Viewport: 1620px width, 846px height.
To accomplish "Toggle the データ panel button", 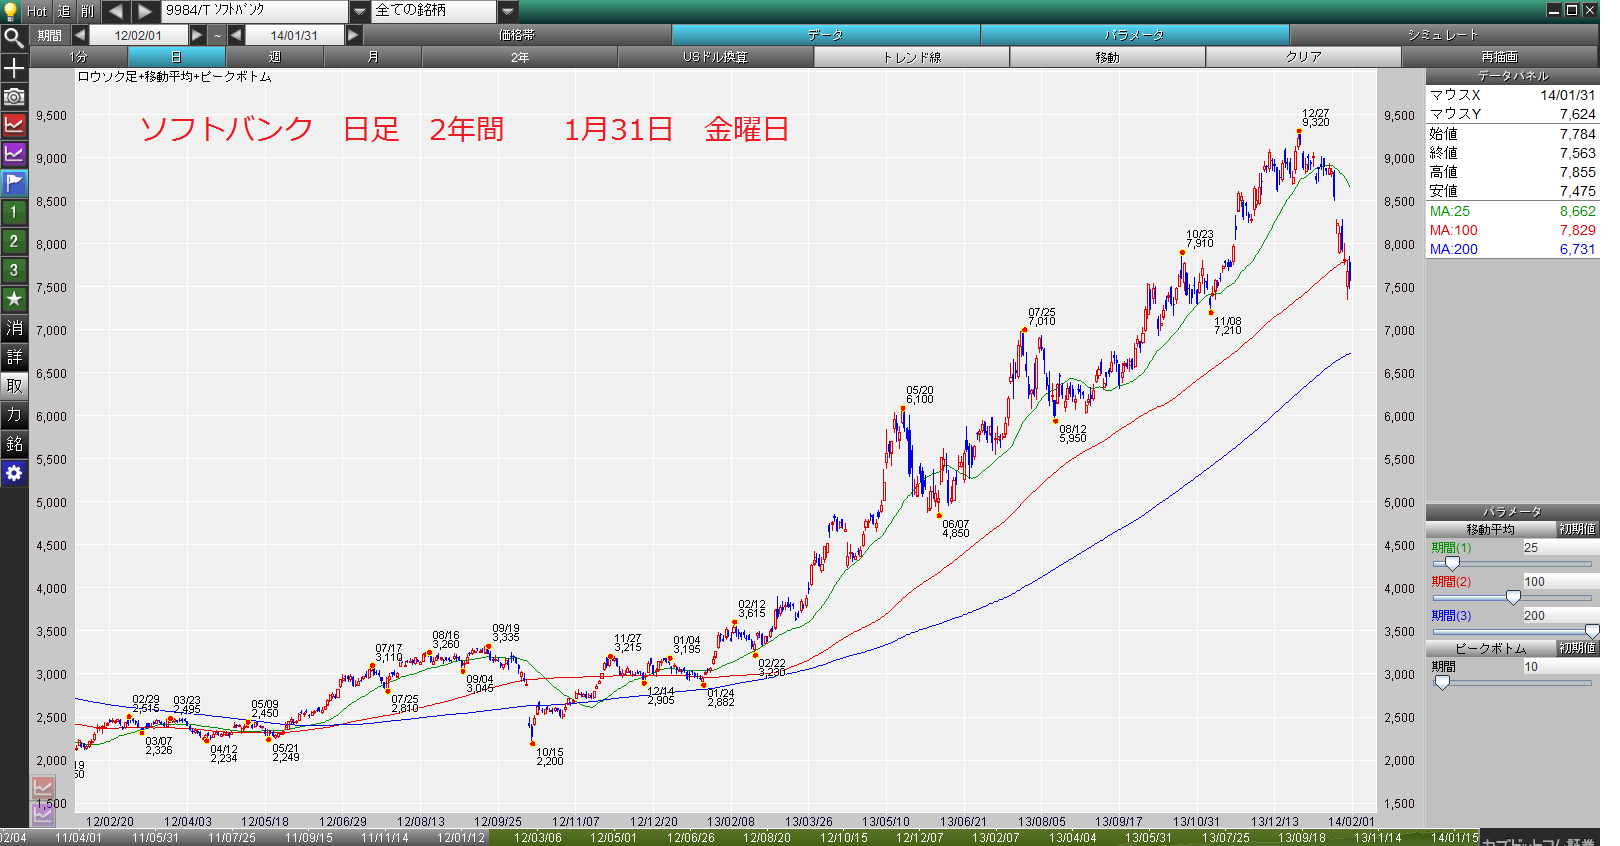I will click(x=826, y=35).
